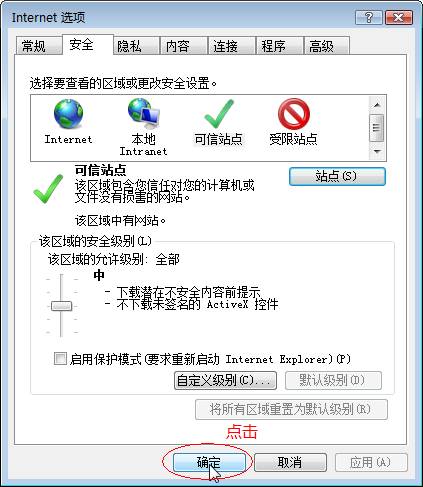The width and height of the screenshot is (423, 487).
Task: Open 自定义级别(C)... settings
Action: click(225, 380)
